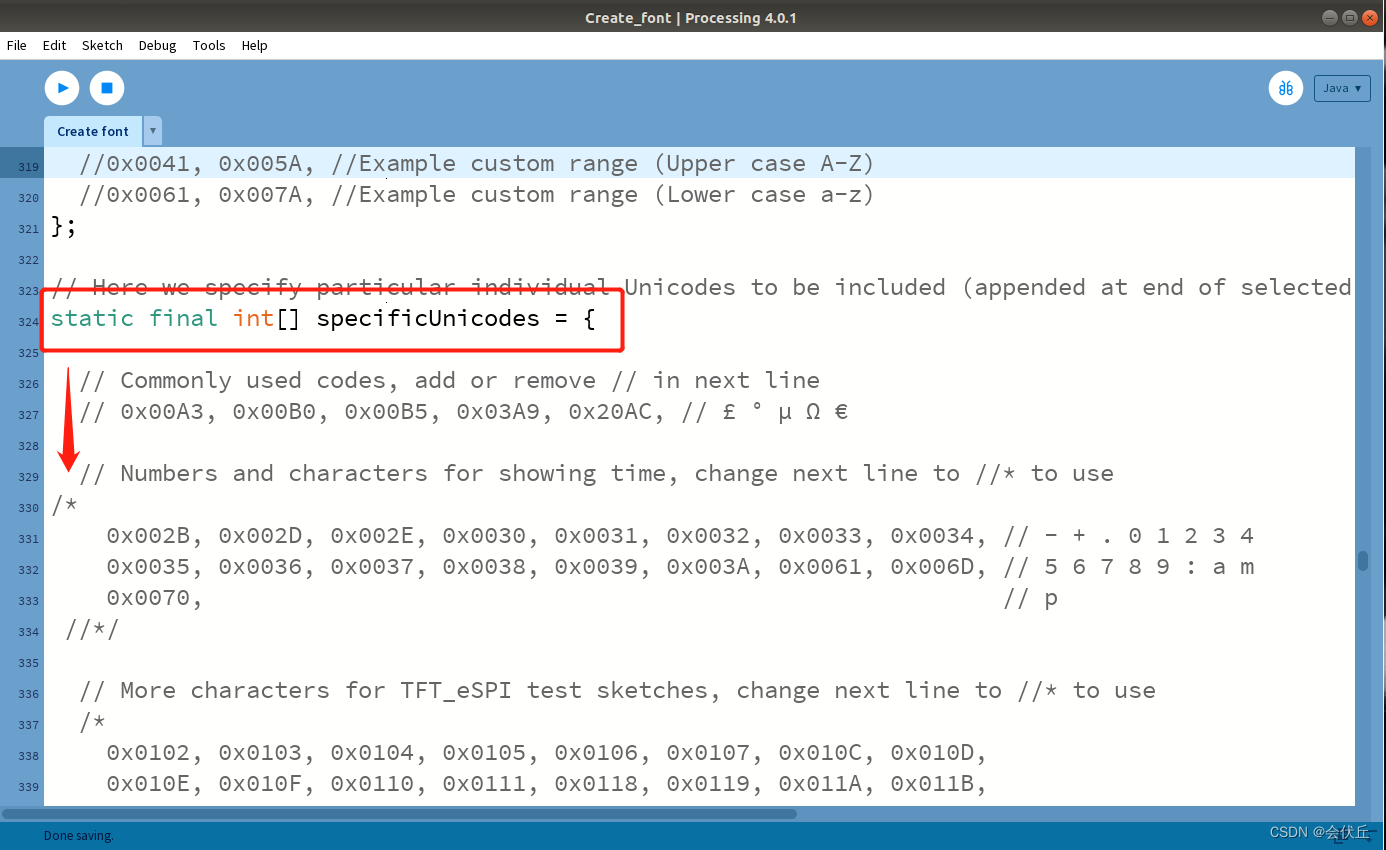The height and width of the screenshot is (850, 1386).
Task: Open the Java mode dropdown
Action: 1342,88
